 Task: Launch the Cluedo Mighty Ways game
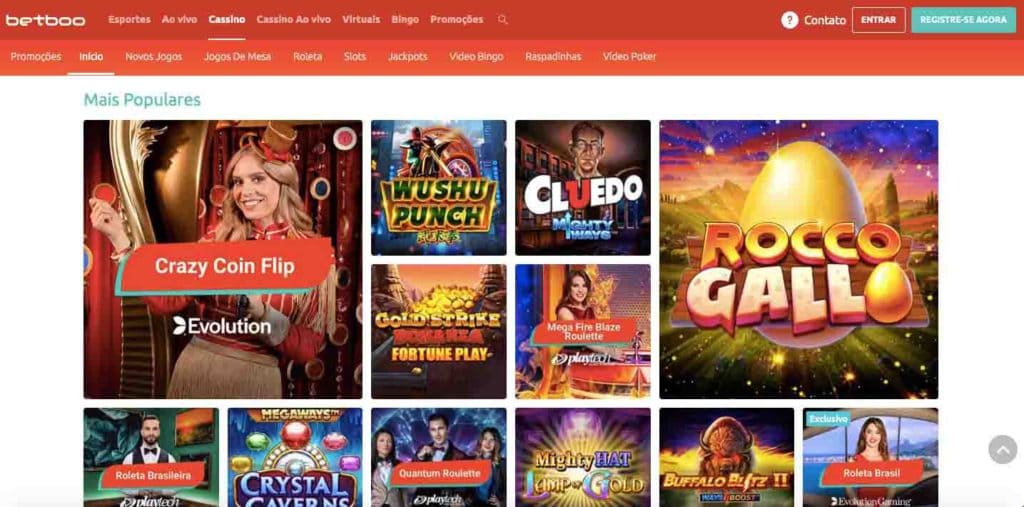[x=583, y=188]
